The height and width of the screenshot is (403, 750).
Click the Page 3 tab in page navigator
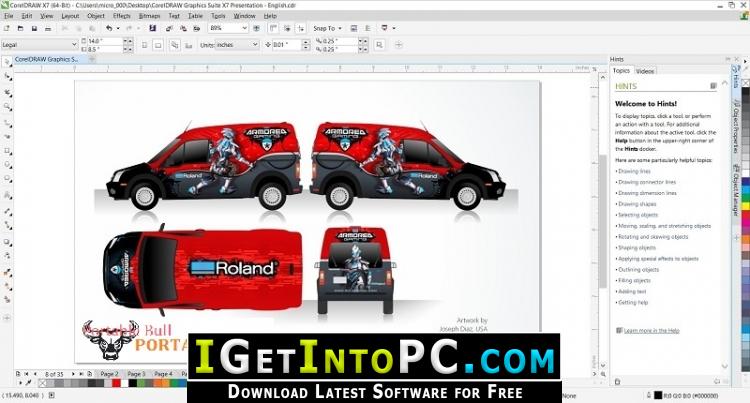(x=137, y=373)
